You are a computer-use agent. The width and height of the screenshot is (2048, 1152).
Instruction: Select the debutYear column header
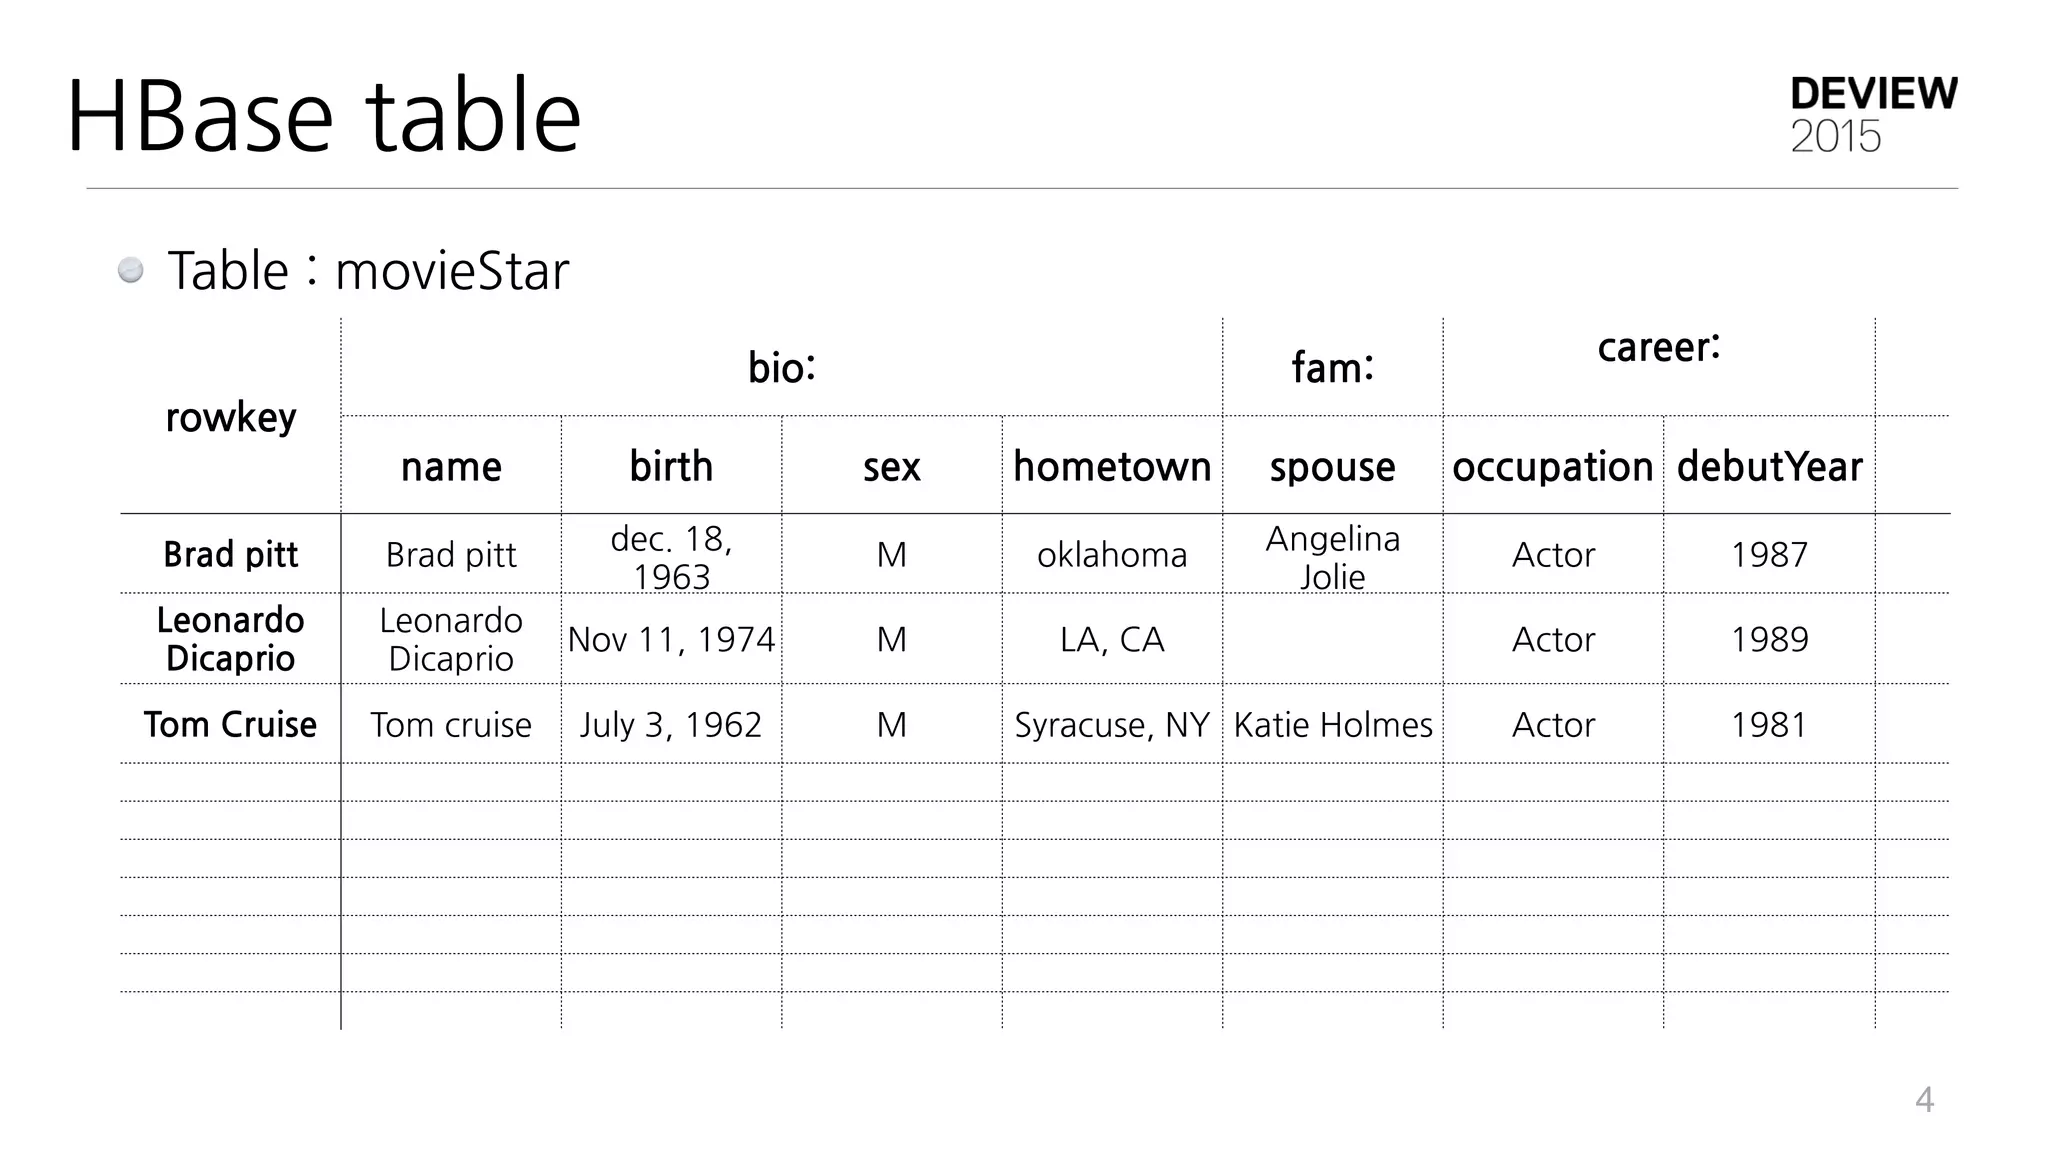pos(1770,466)
